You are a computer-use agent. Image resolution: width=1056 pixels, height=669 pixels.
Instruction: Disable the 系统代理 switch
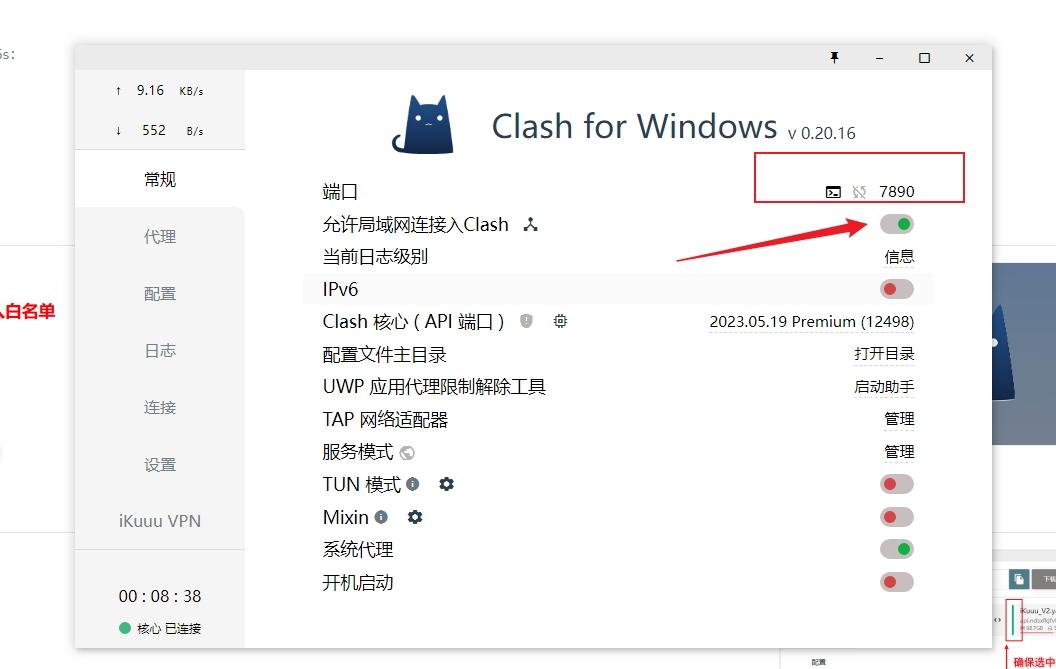897,549
